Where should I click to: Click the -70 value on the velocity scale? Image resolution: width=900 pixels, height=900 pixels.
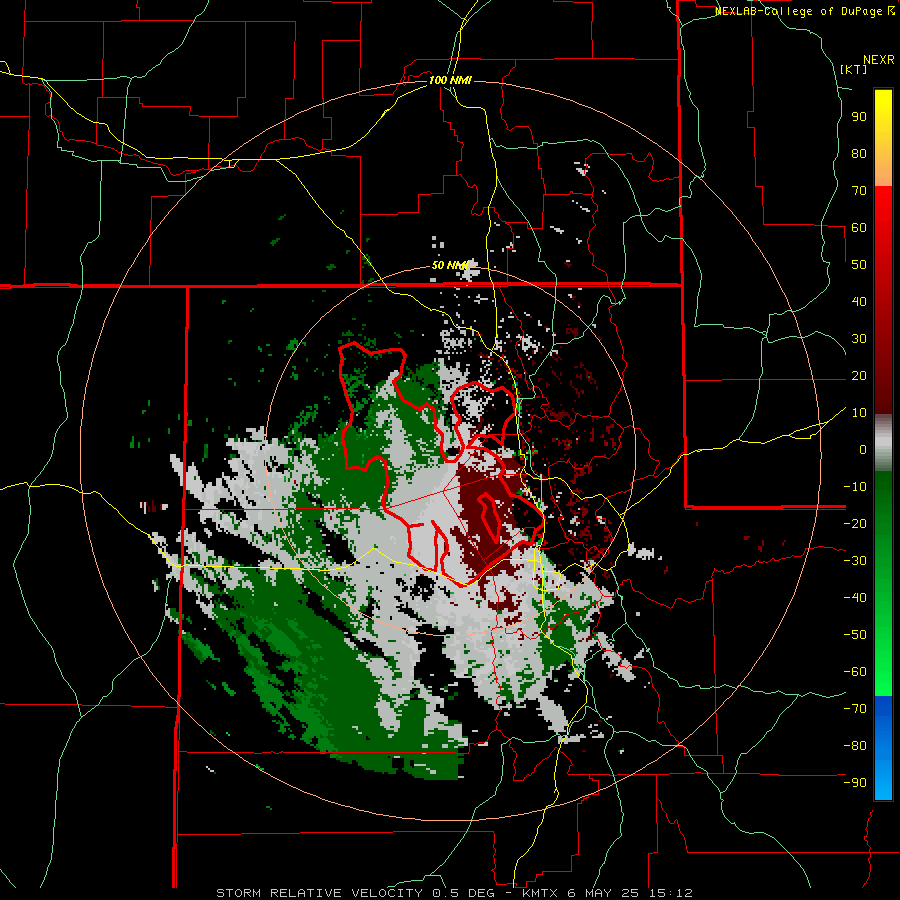[x=855, y=709]
